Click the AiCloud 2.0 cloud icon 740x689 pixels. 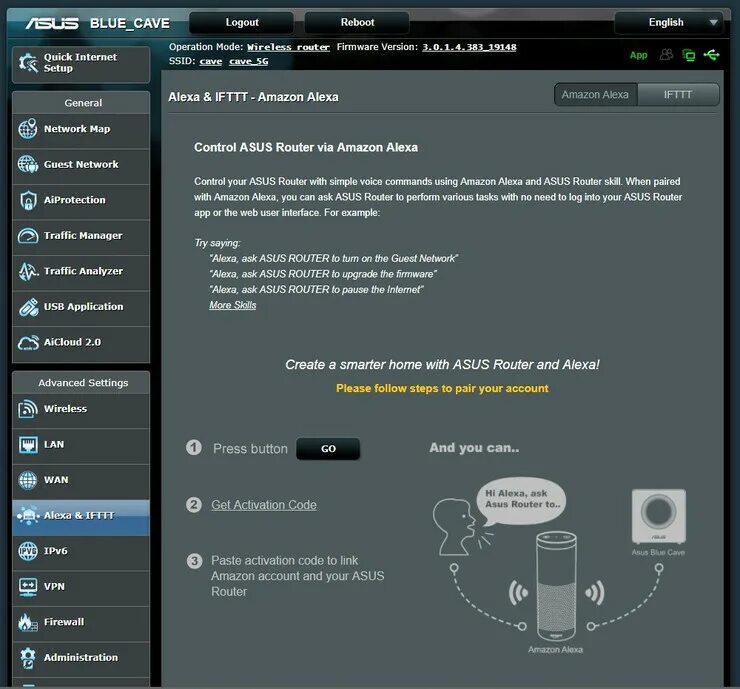(x=28, y=342)
